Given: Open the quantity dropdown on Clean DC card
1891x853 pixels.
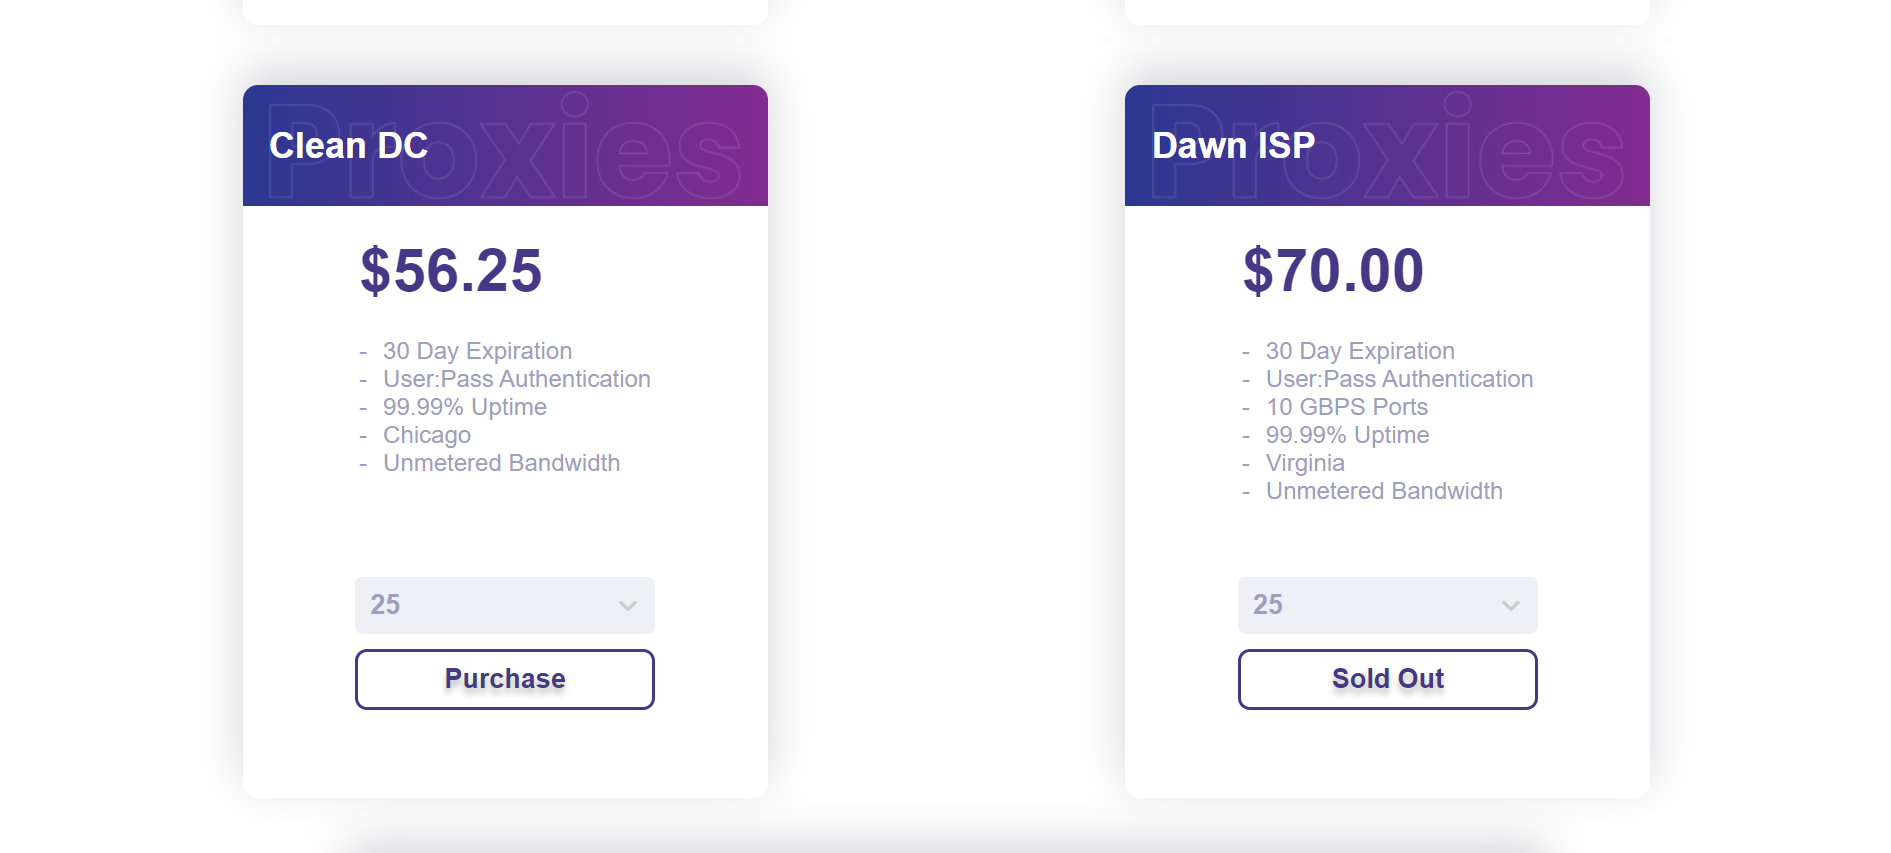Looking at the screenshot, I should pyautogui.click(x=504, y=605).
